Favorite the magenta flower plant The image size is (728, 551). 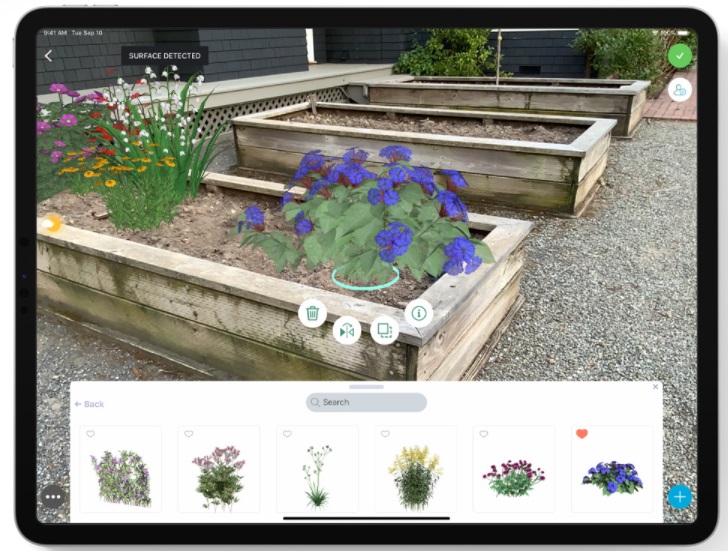[484, 434]
